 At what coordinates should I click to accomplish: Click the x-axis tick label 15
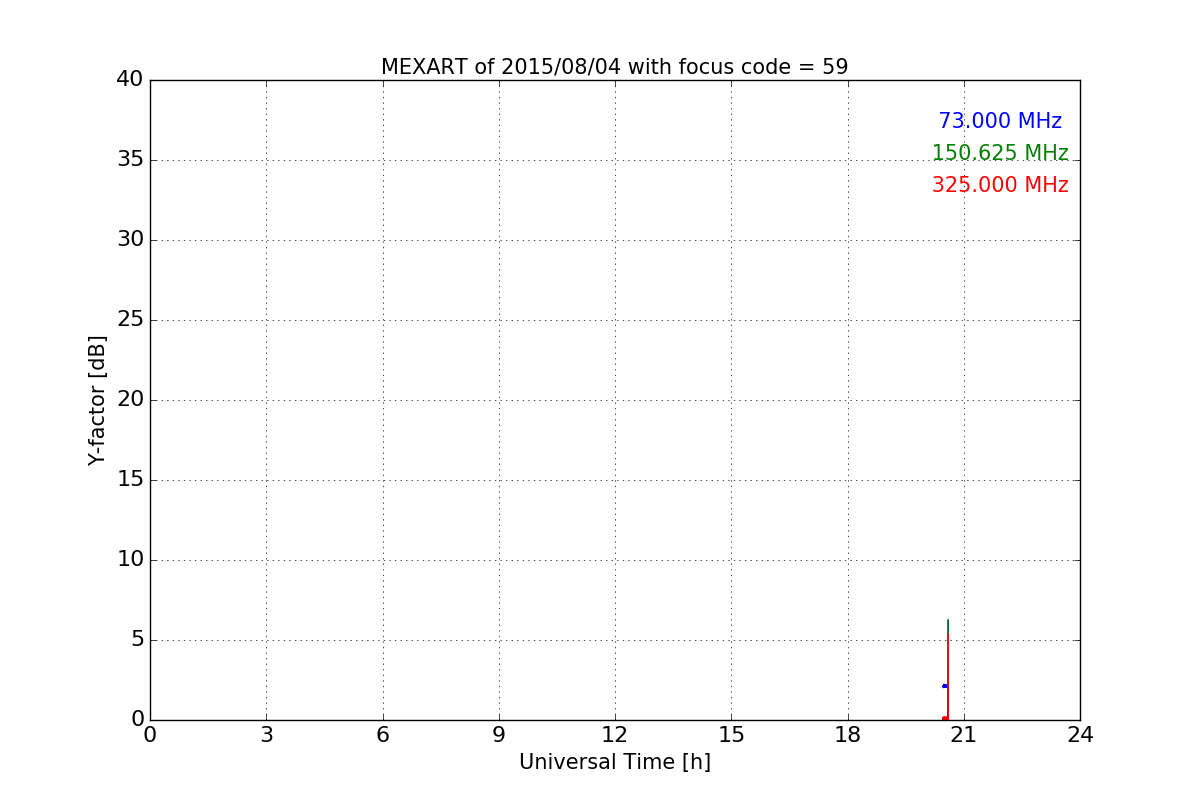pyautogui.click(x=731, y=735)
